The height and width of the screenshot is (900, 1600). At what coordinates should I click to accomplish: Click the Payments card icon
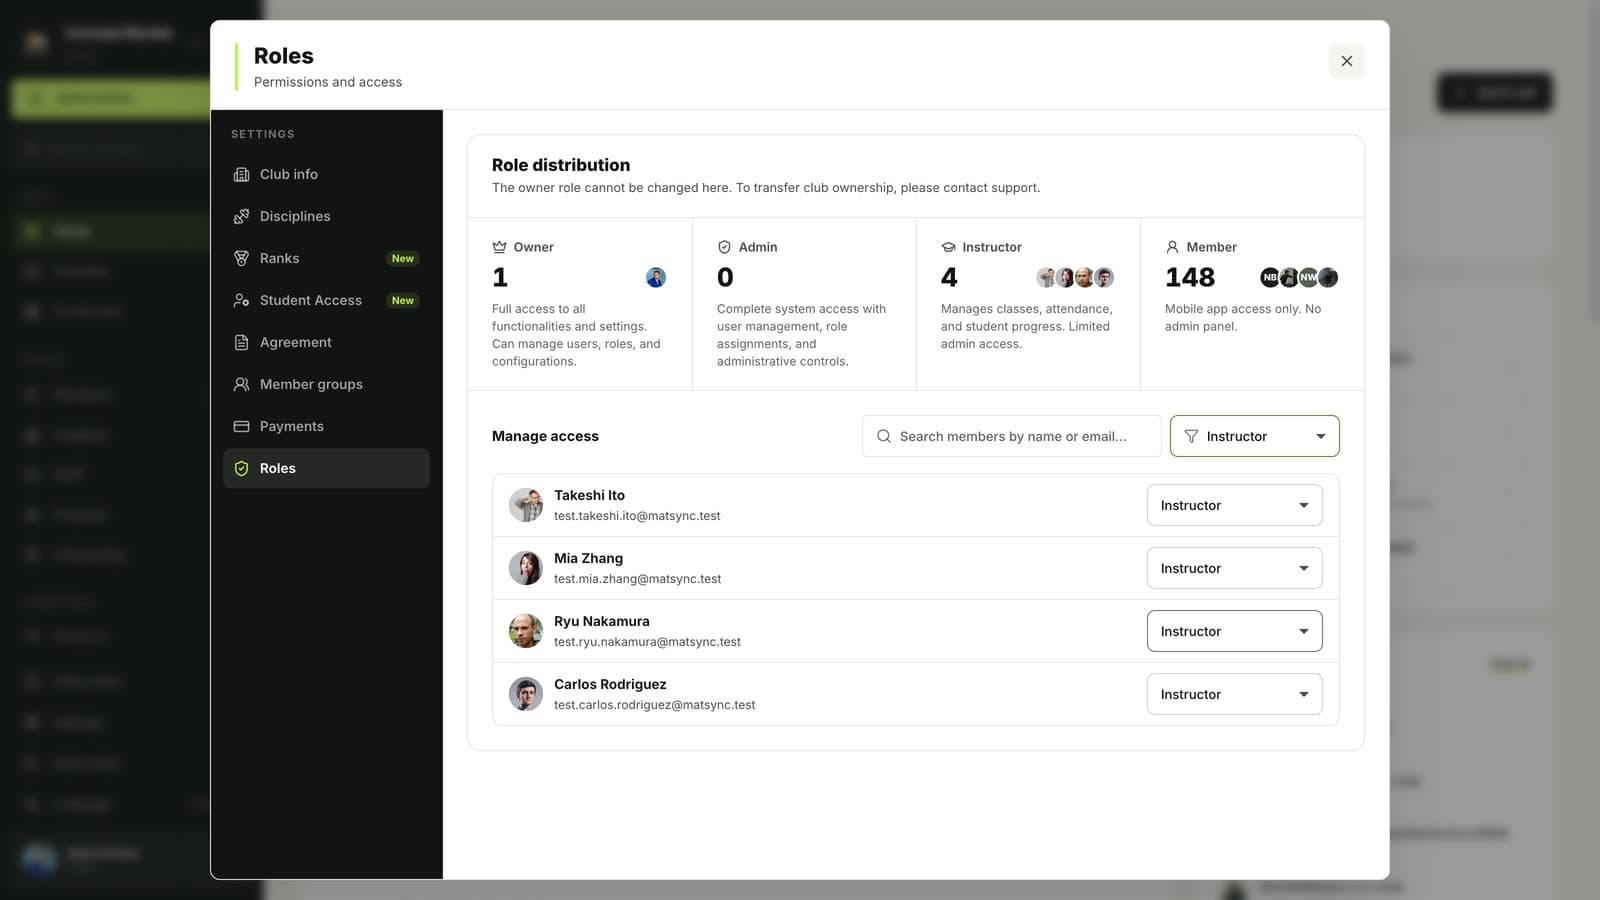click(241, 426)
